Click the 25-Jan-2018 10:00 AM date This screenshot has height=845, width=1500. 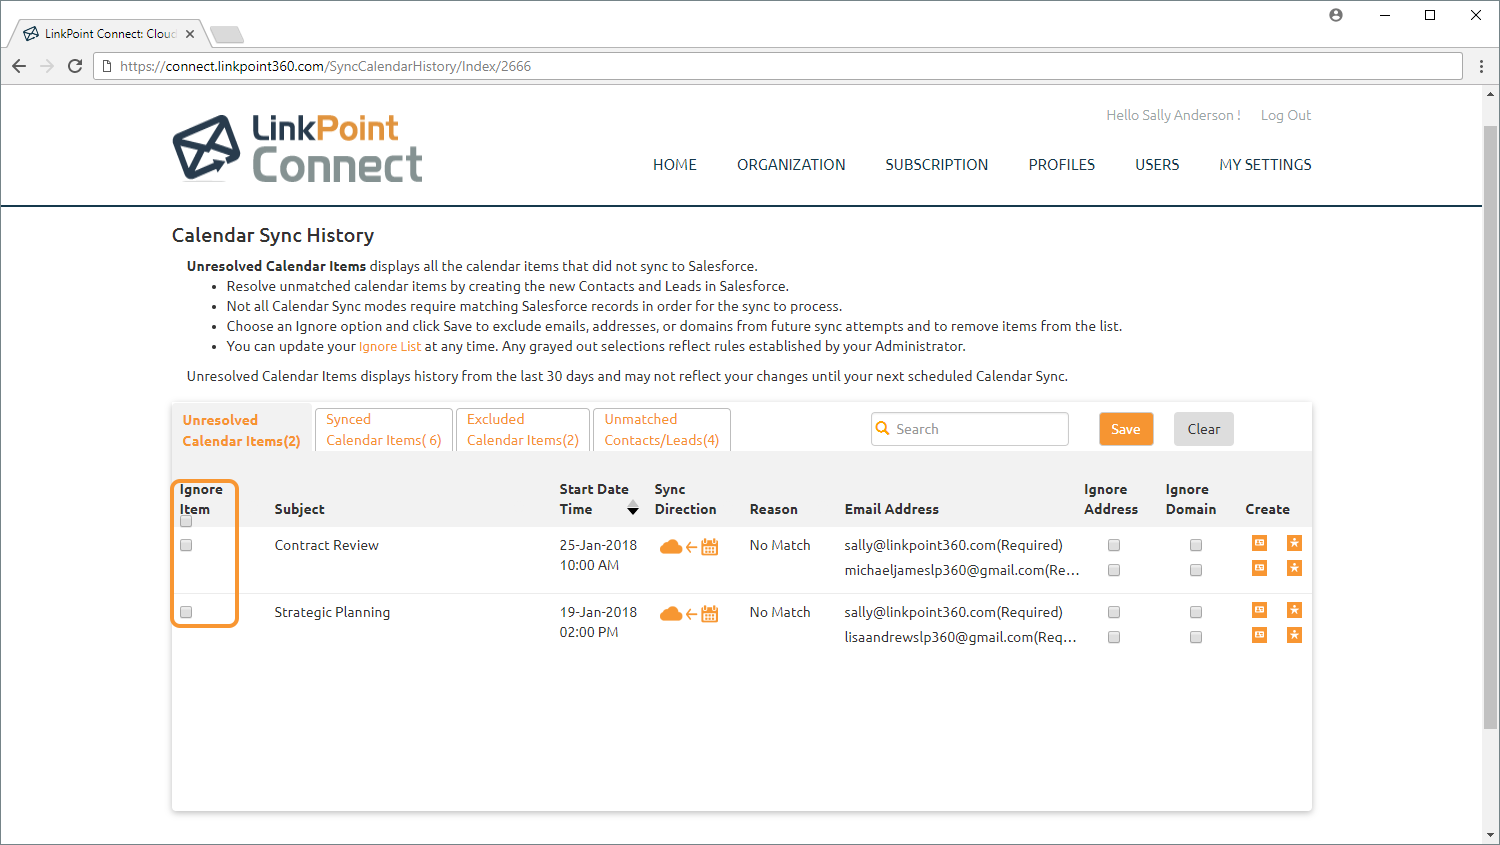click(x=598, y=555)
